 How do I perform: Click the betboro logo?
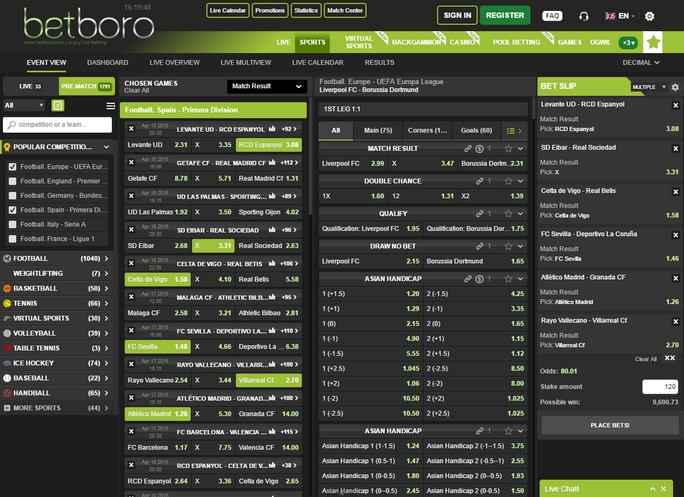pyautogui.click(x=89, y=26)
